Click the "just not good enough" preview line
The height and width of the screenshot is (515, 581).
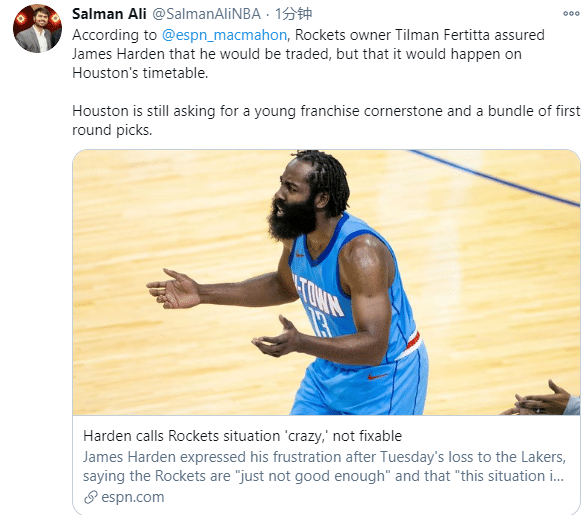point(323,476)
